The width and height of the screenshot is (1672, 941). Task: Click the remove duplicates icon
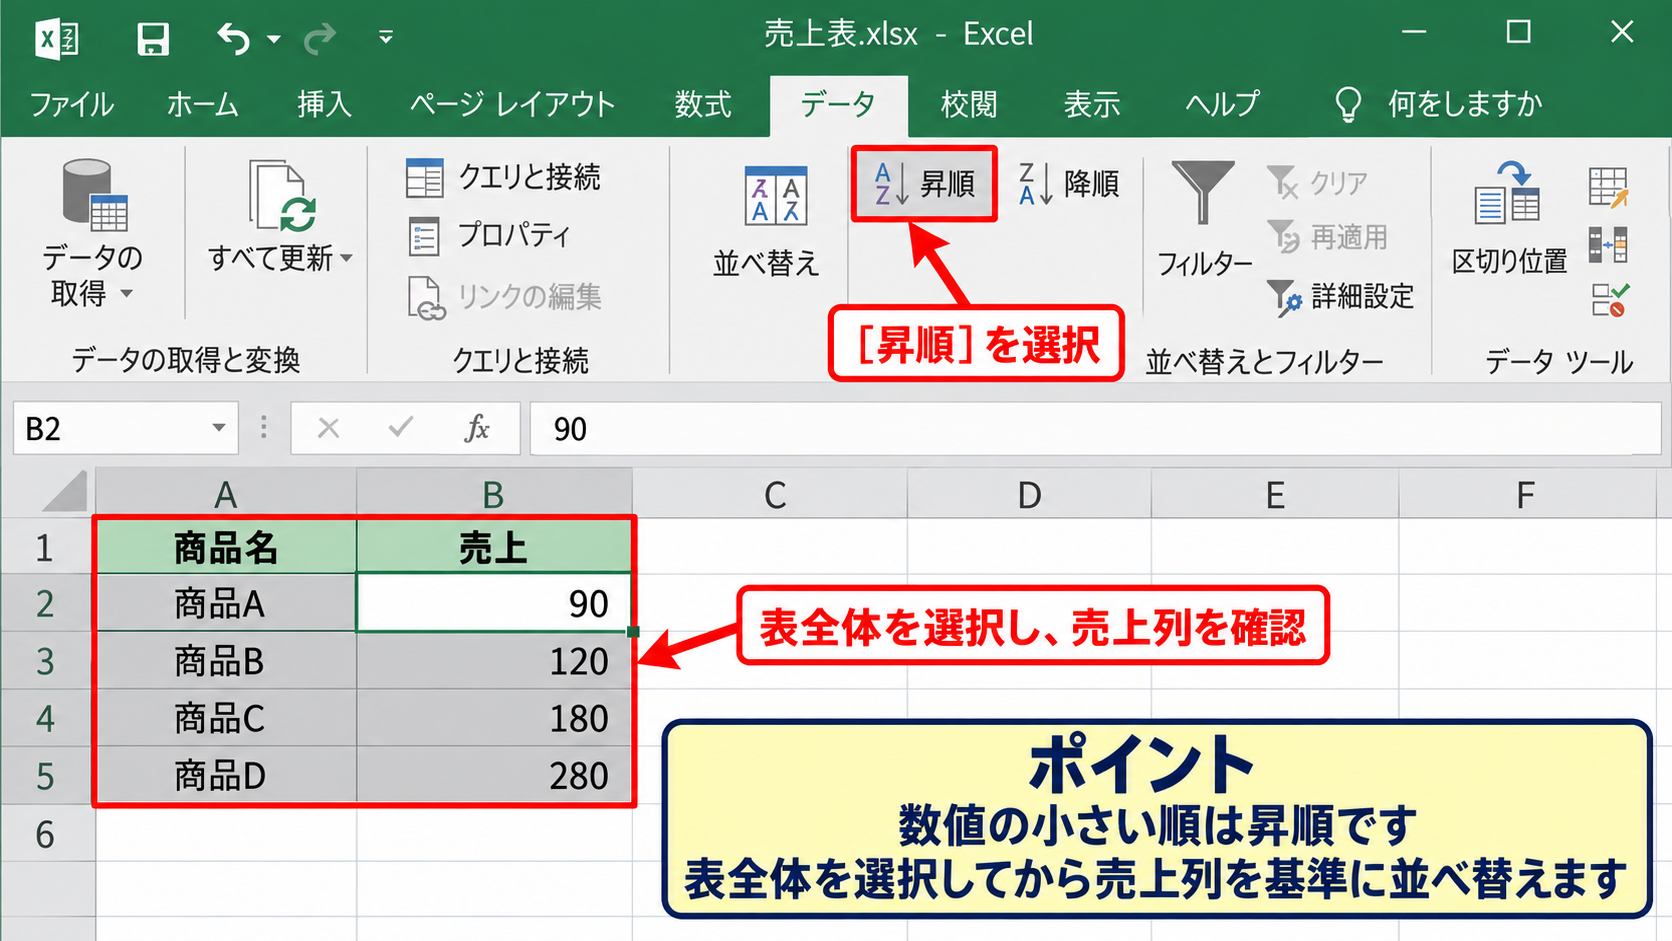coord(1608,244)
